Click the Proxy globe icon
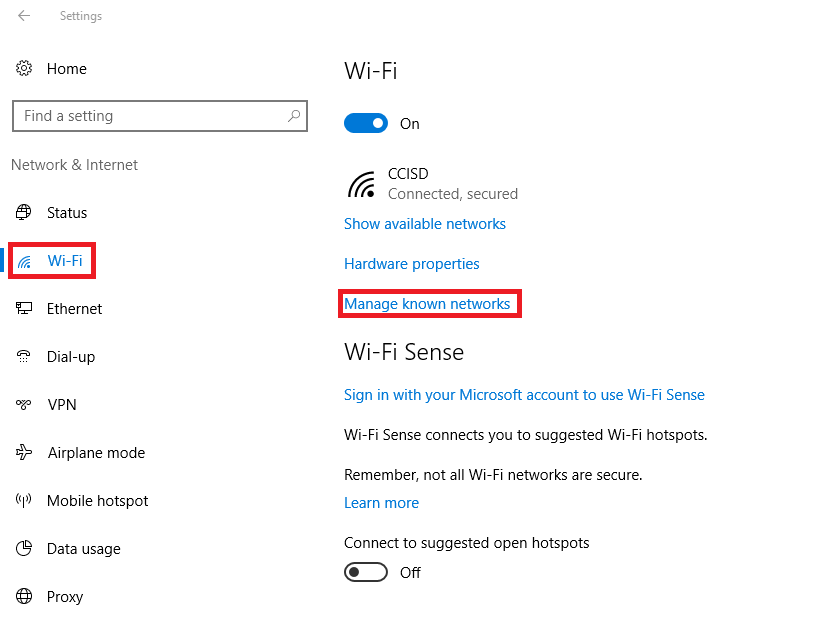Viewport: 816px width, 625px height. click(24, 596)
